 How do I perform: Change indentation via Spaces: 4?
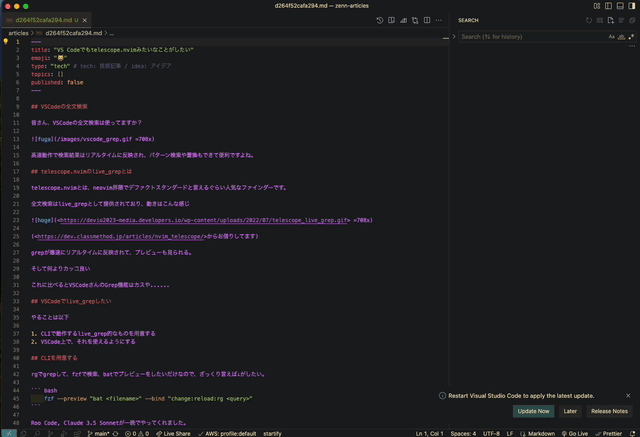(x=463, y=433)
